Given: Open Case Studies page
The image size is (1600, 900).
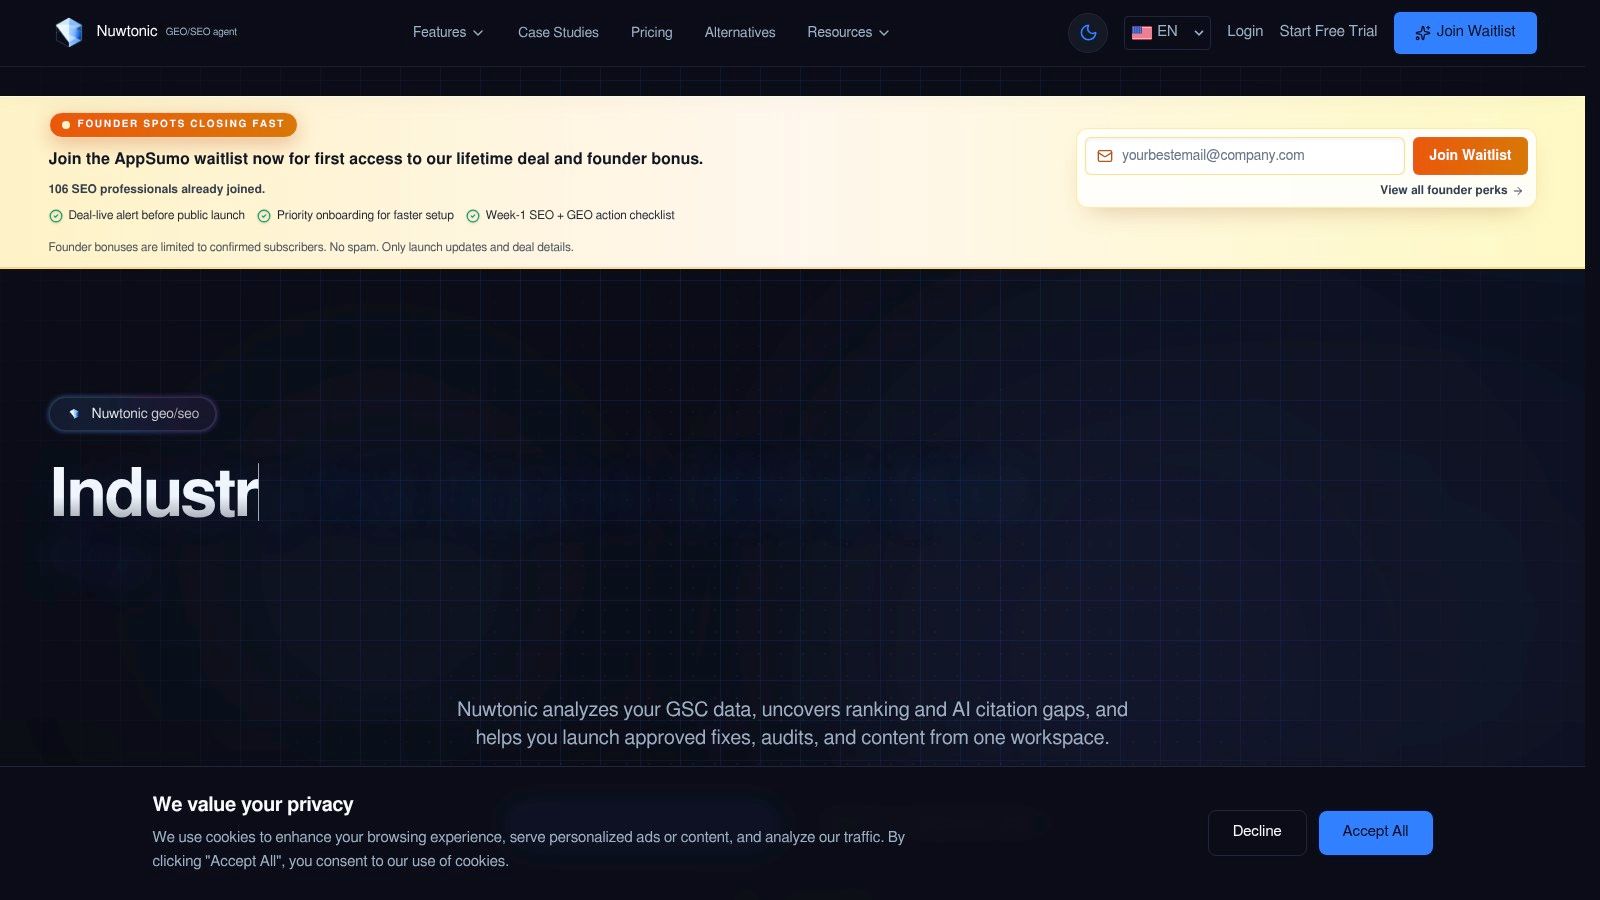Looking at the screenshot, I should [x=558, y=32].
